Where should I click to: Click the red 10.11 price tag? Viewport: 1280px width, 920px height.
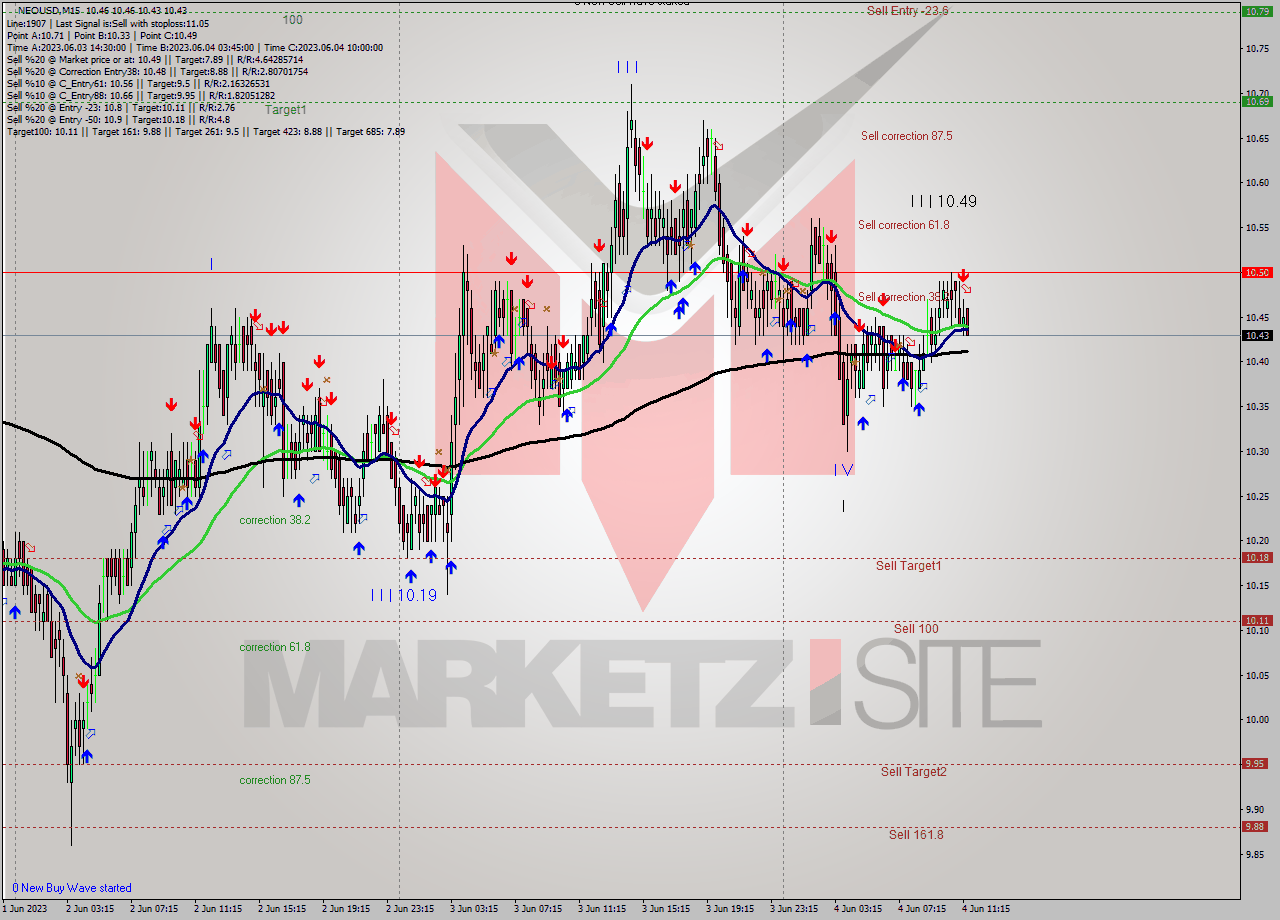pos(1257,621)
